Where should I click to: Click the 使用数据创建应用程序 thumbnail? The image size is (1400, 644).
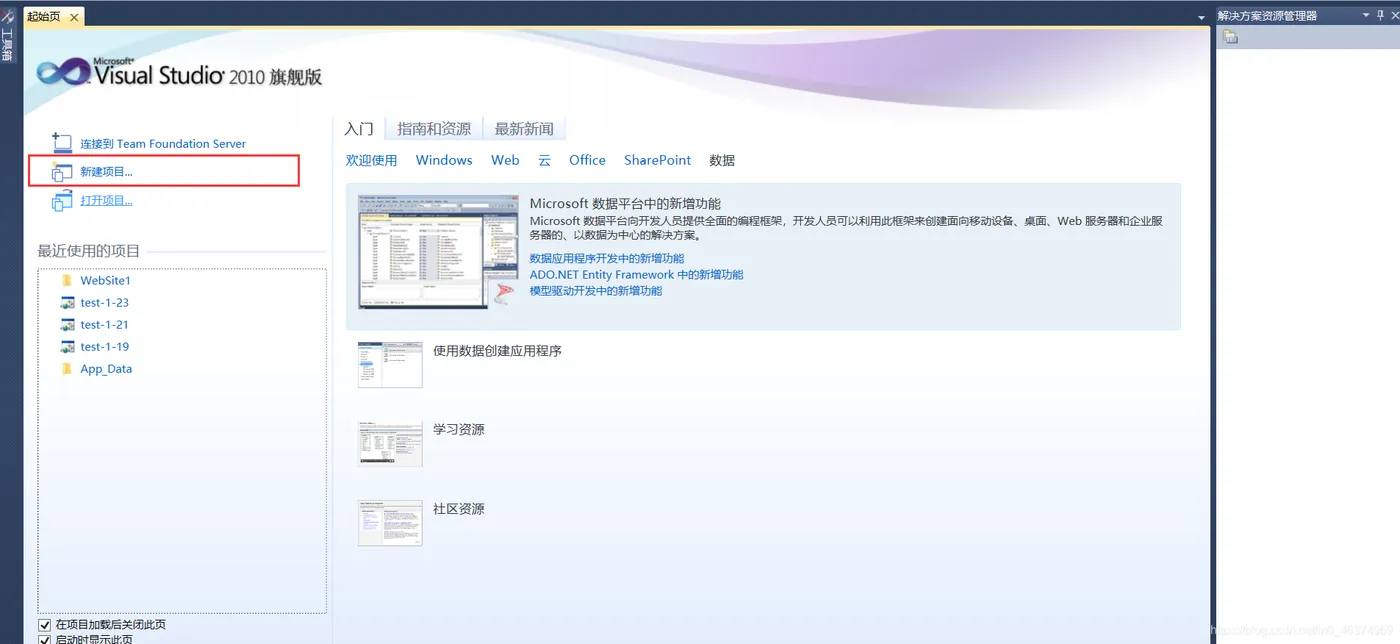390,365
